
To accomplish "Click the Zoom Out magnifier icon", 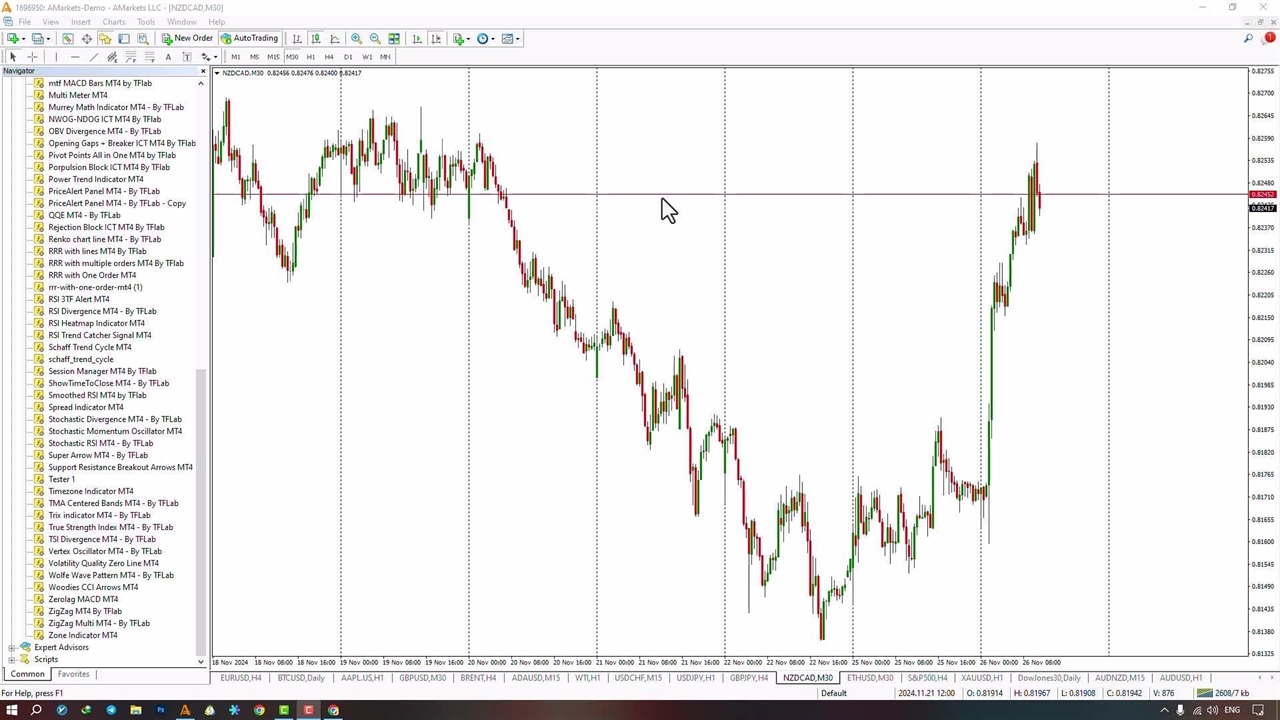I will coord(375,39).
